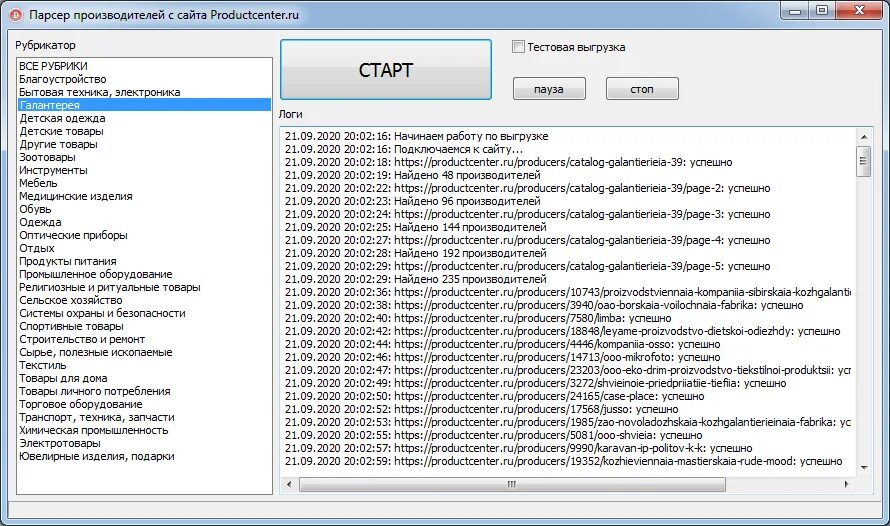This screenshot has height=526, width=890.
Task: Click log line with 14713/ooo-mikrofoto
Action: pyautogui.click(x=502, y=357)
